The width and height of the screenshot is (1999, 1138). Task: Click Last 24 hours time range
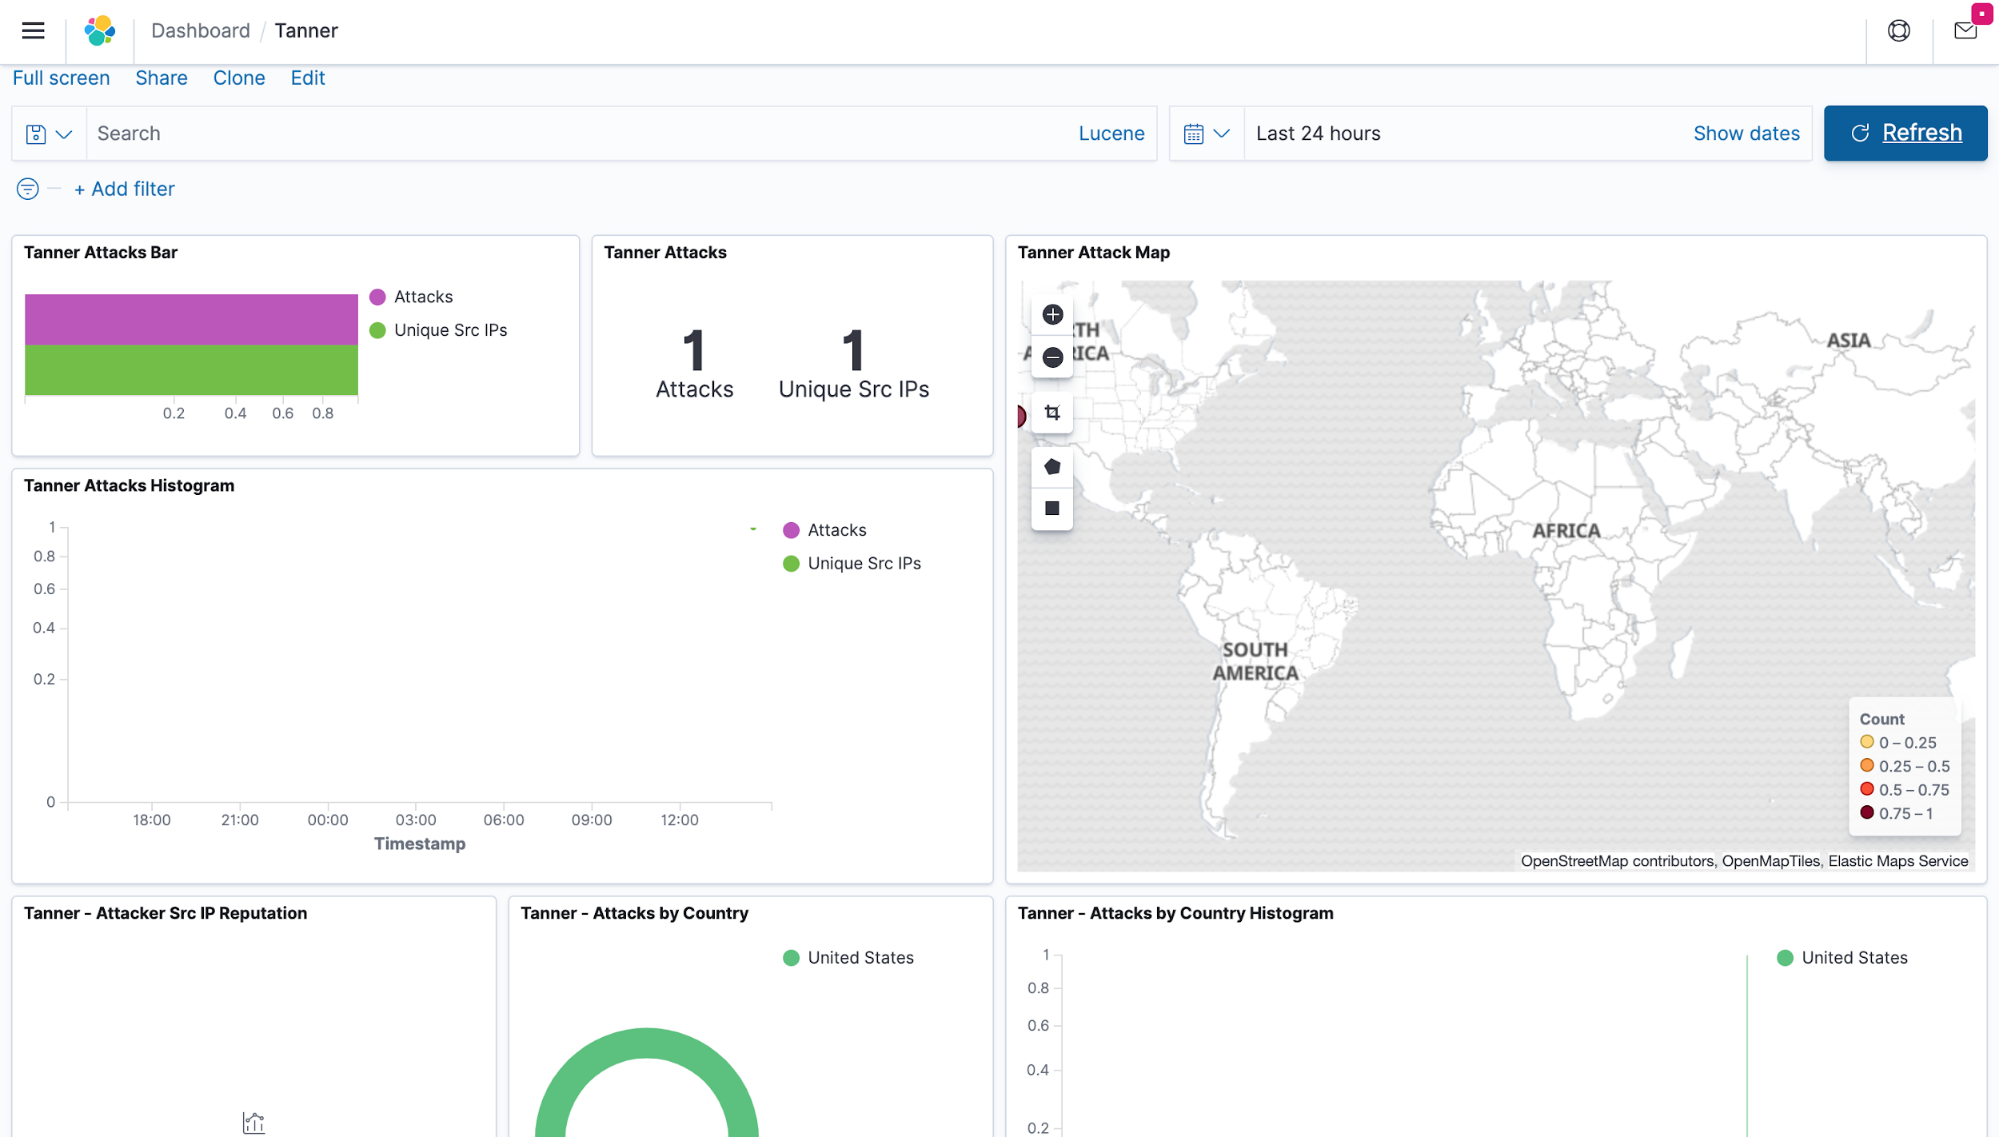coord(1318,134)
